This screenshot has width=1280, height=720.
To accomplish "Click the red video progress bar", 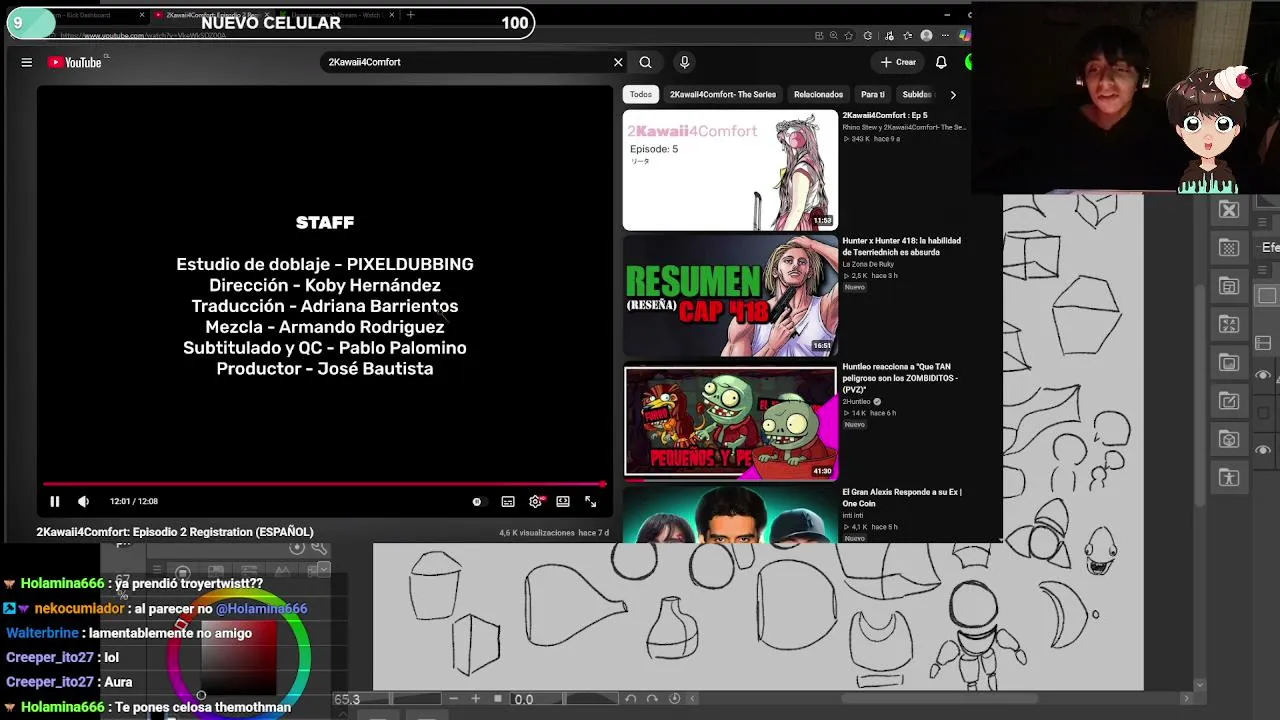I will (325, 484).
